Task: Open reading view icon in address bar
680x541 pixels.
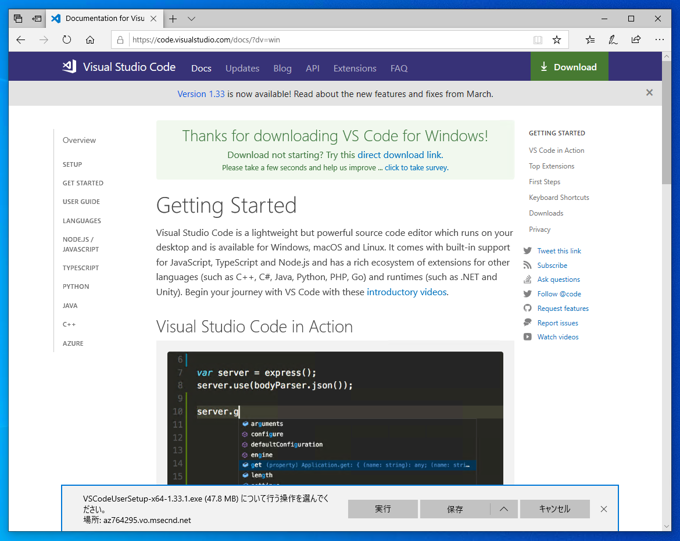Action: point(538,40)
